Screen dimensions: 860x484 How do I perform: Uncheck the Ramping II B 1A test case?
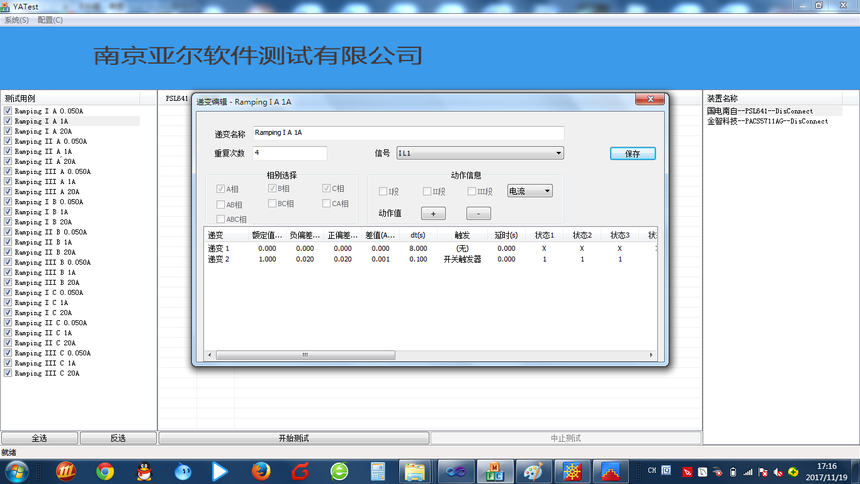tap(8, 242)
